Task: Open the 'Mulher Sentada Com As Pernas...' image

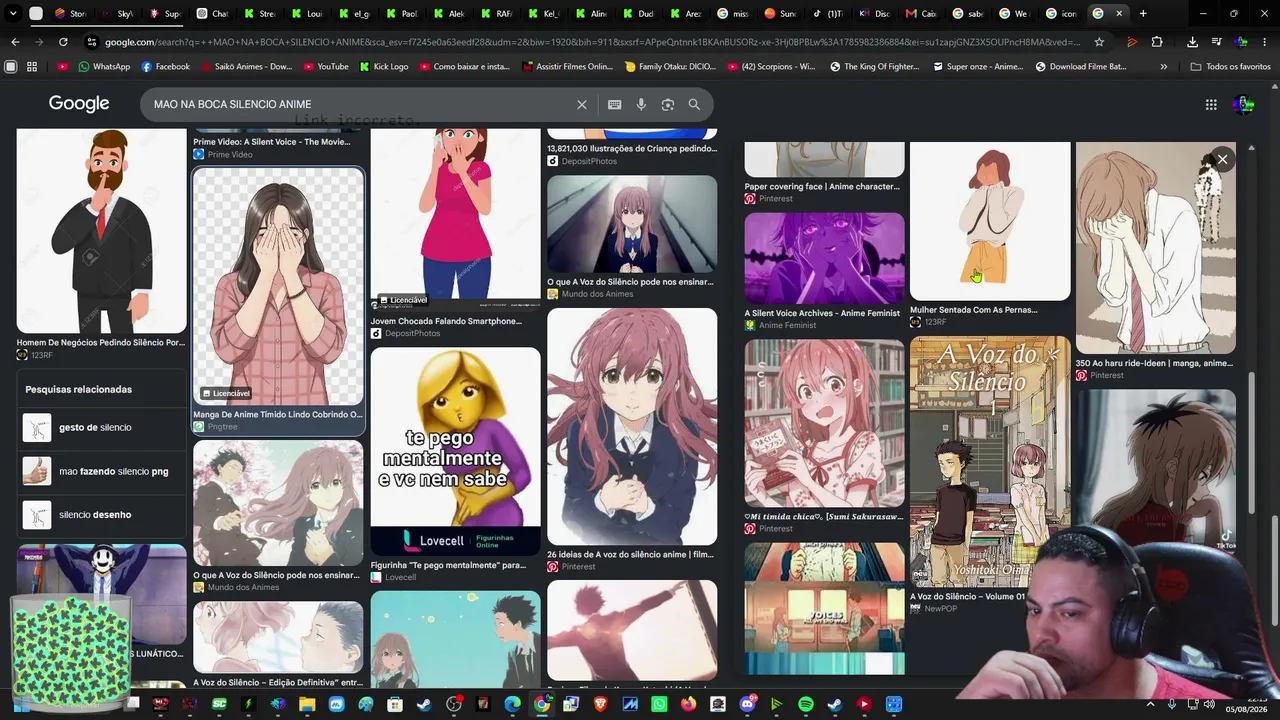Action: click(990, 221)
